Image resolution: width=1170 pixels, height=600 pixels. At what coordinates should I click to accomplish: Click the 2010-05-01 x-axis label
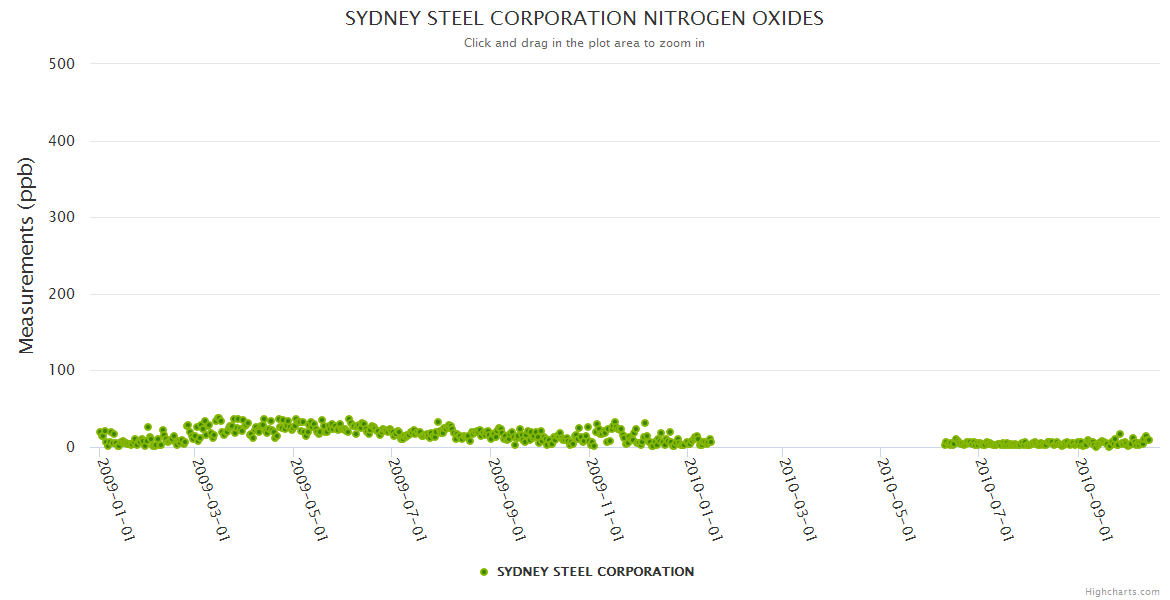897,499
